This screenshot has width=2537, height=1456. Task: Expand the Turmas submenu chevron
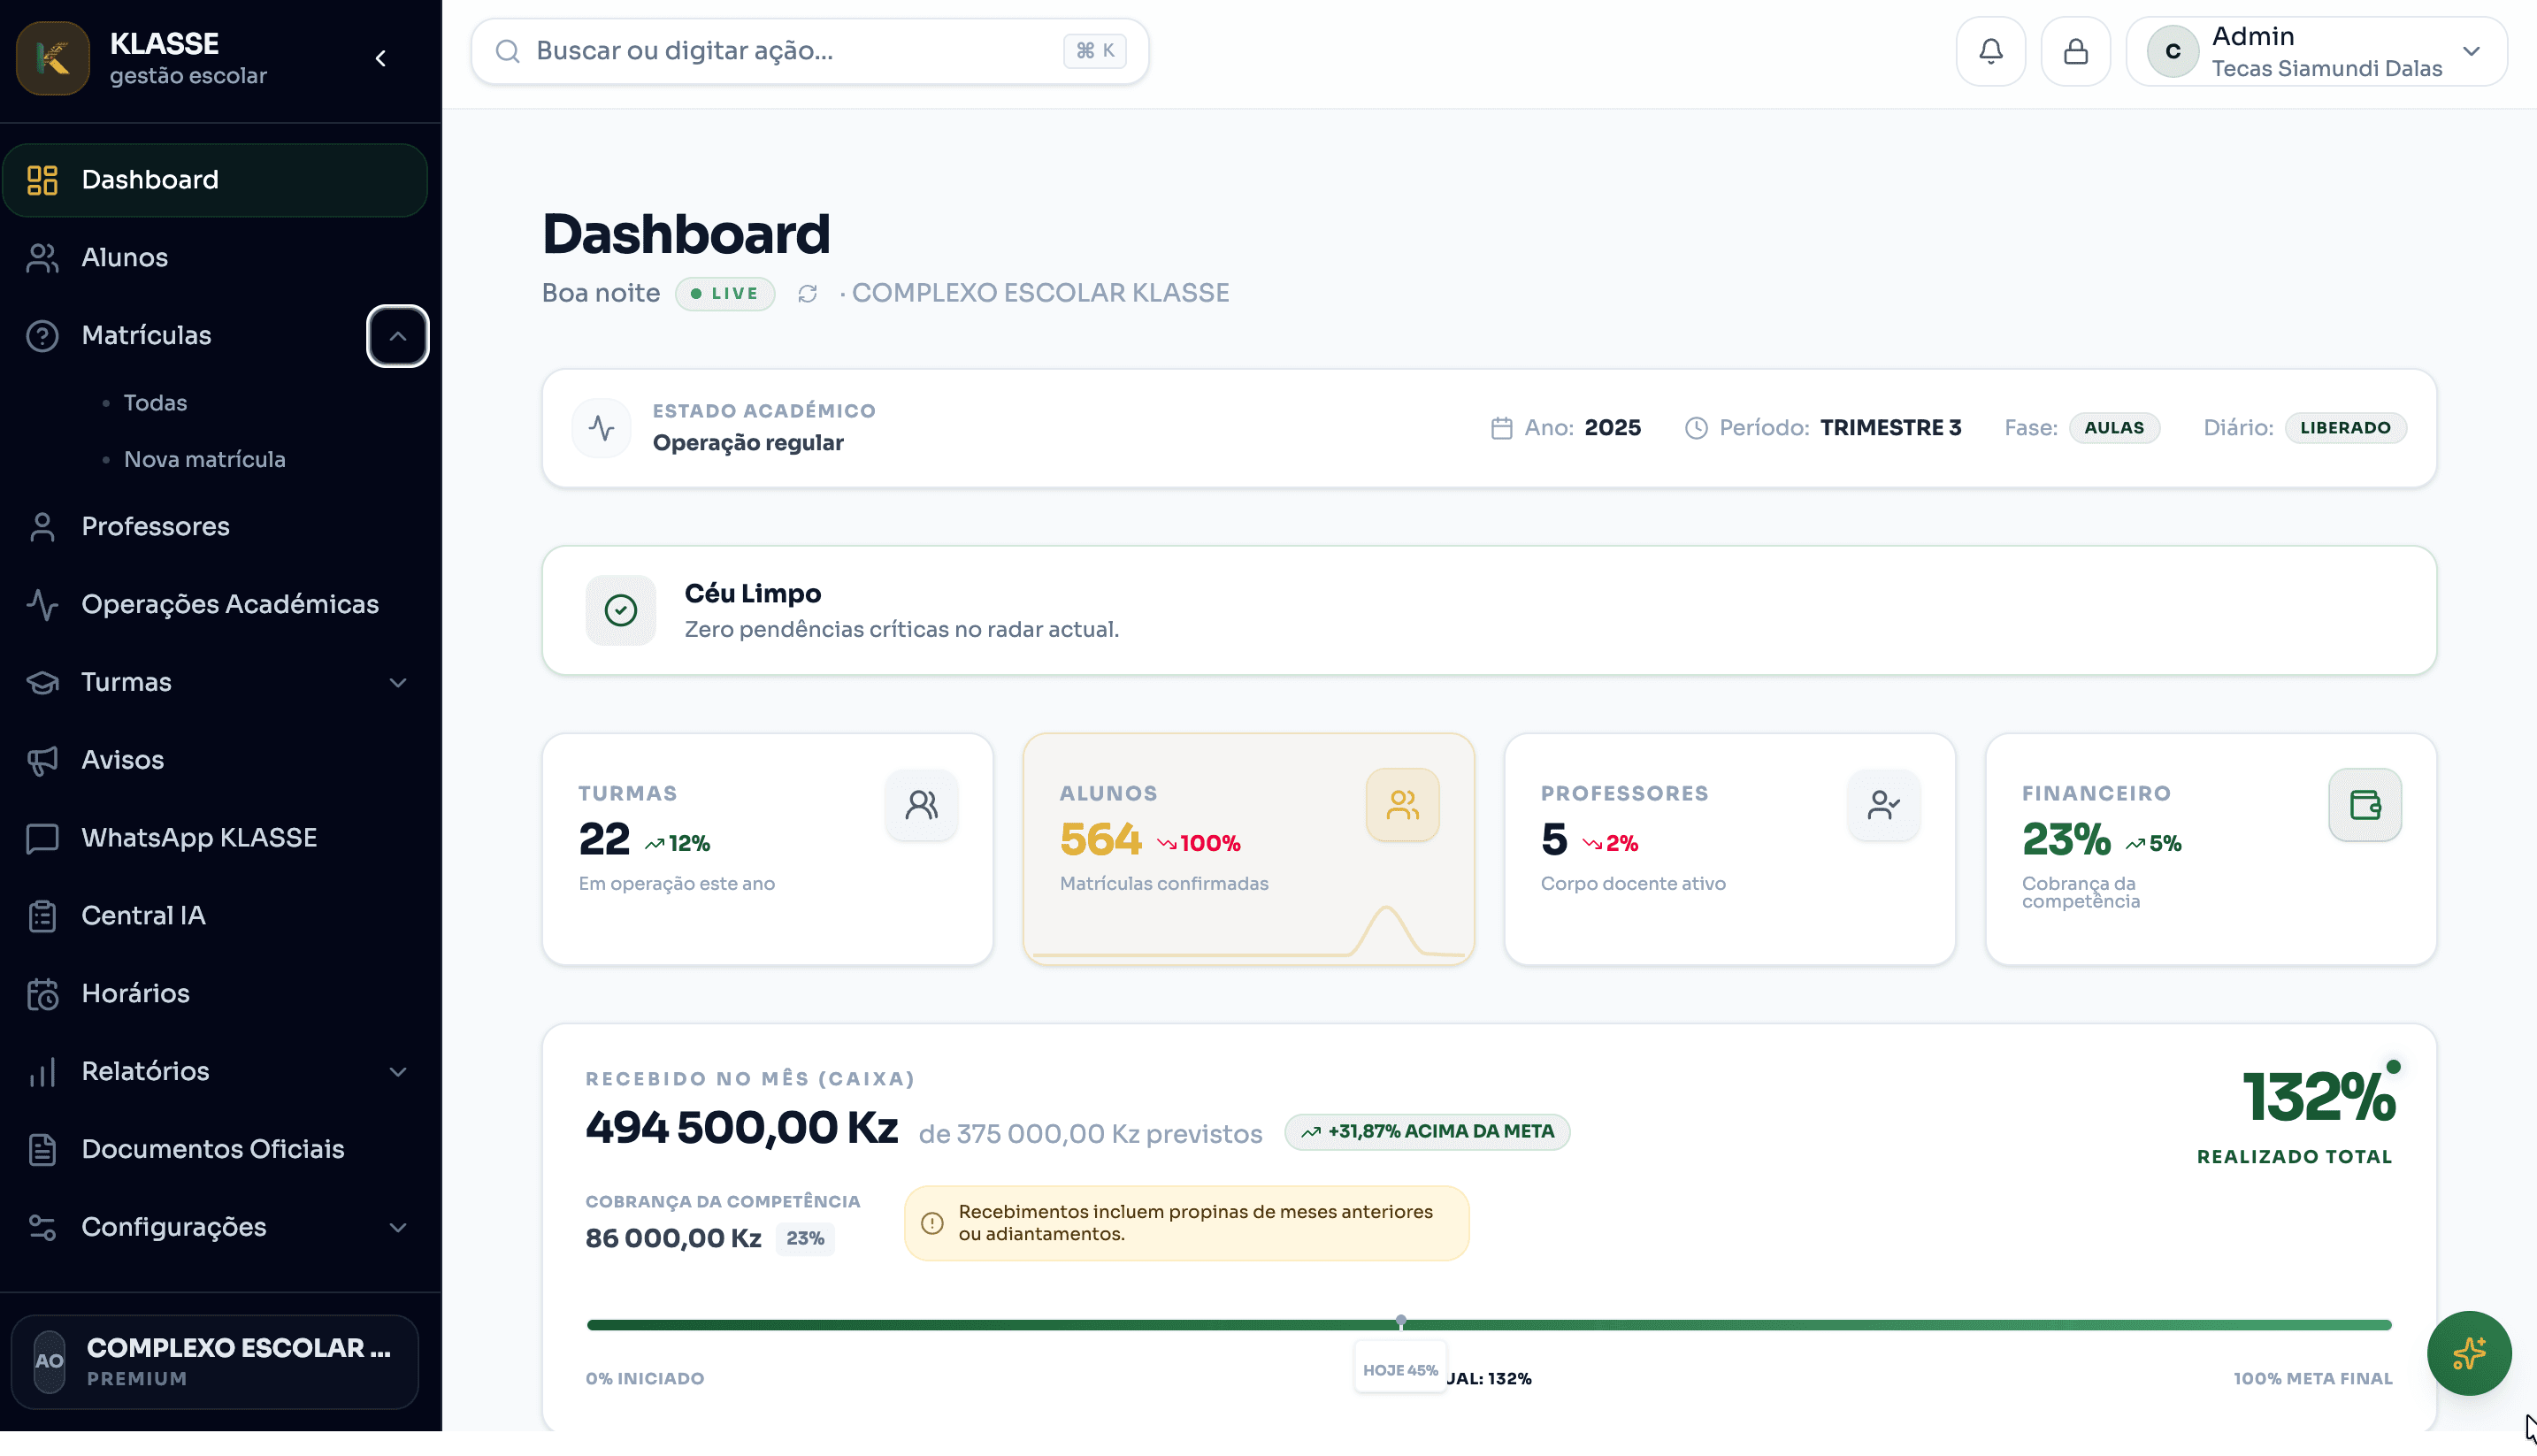point(397,683)
